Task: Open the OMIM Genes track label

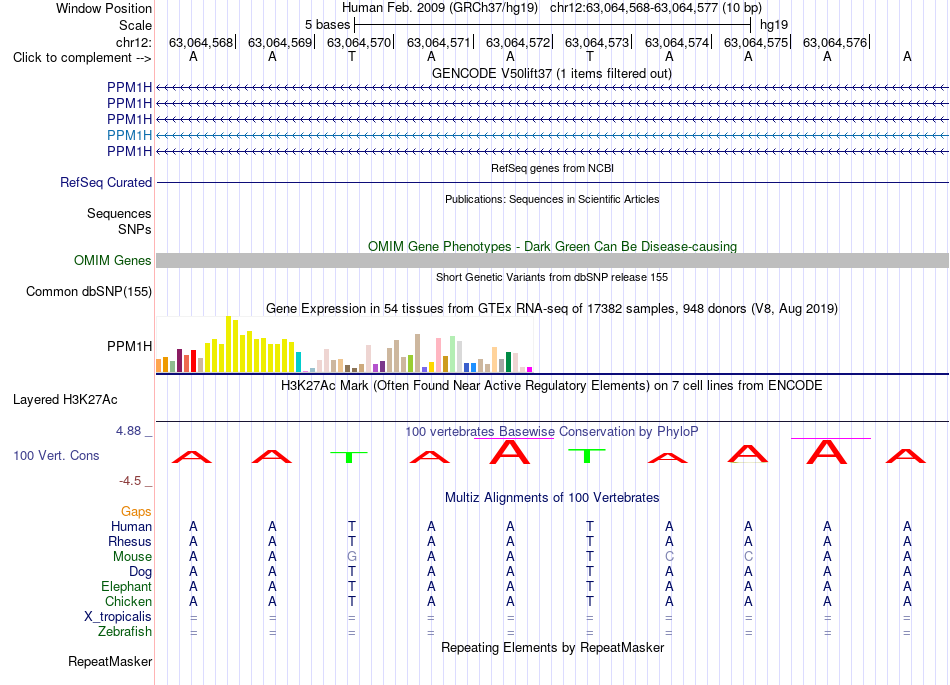Action: pos(112,260)
